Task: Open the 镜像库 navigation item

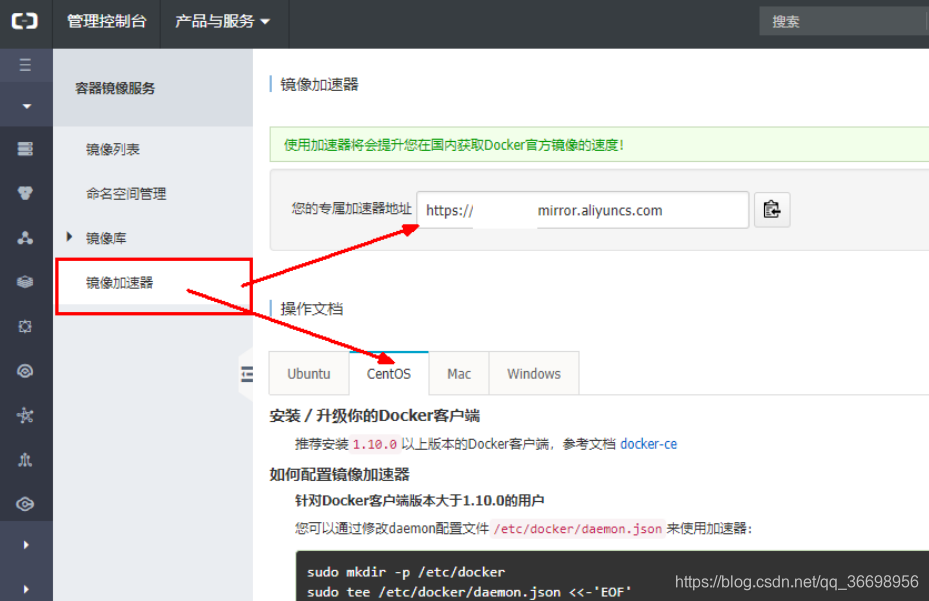Action: click(106, 238)
